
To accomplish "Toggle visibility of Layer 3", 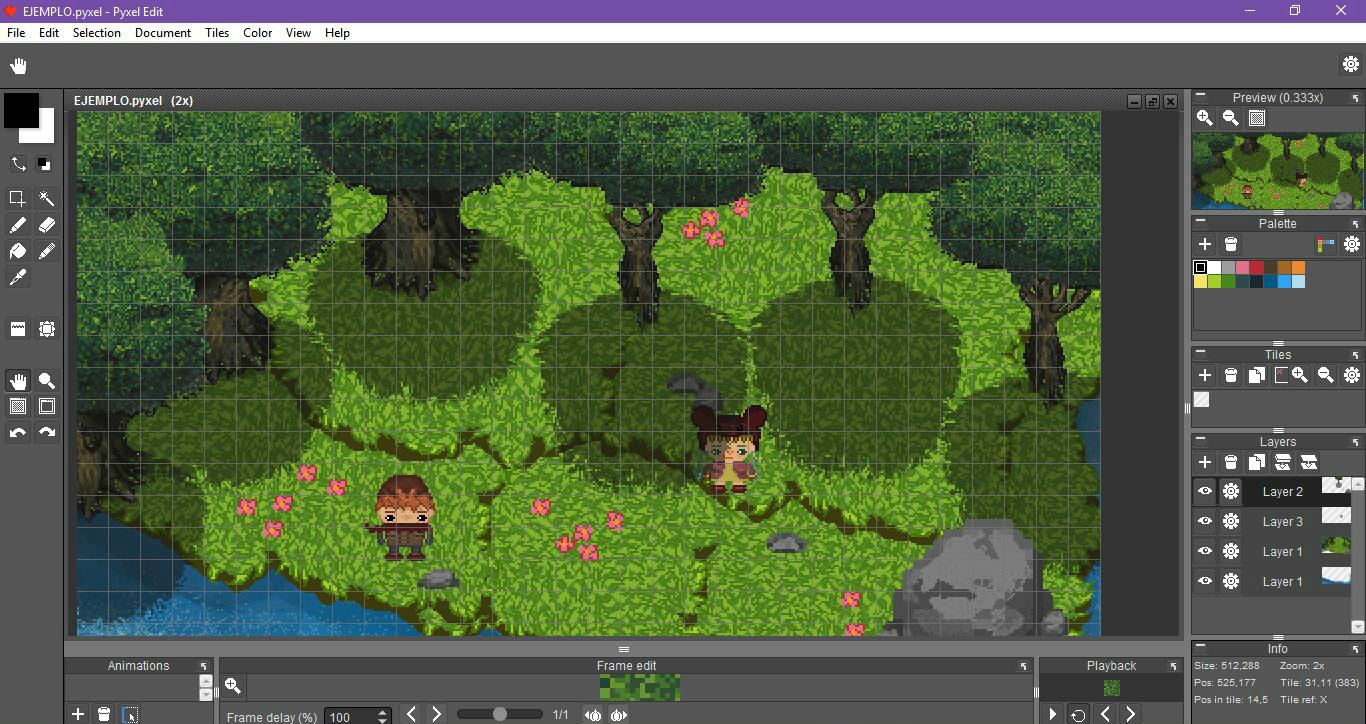I will [1204, 521].
